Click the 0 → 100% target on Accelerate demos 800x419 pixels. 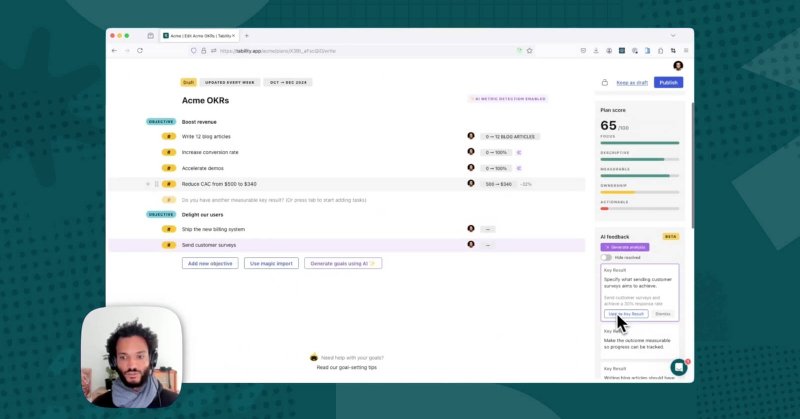click(496, 168)
